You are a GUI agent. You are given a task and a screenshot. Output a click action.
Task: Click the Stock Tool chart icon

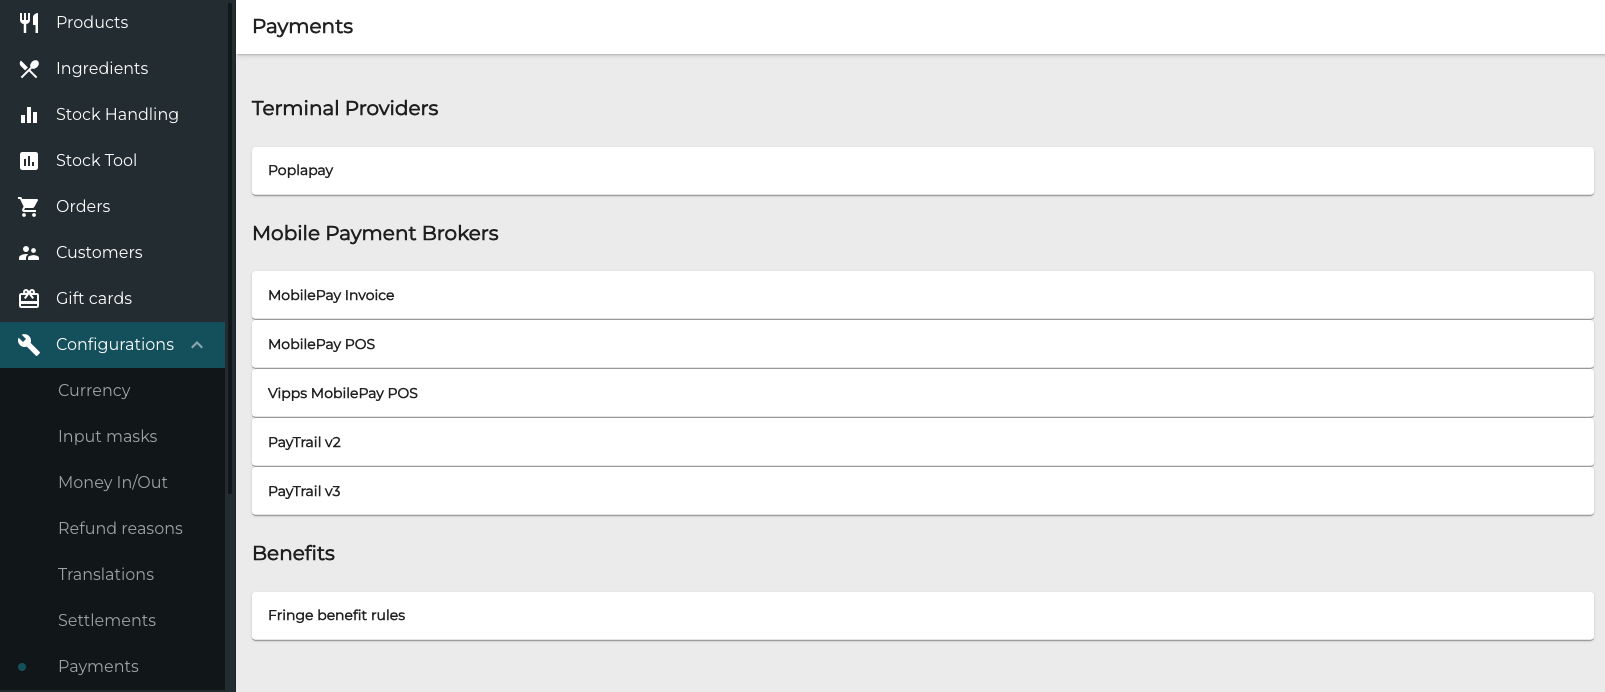29,160
